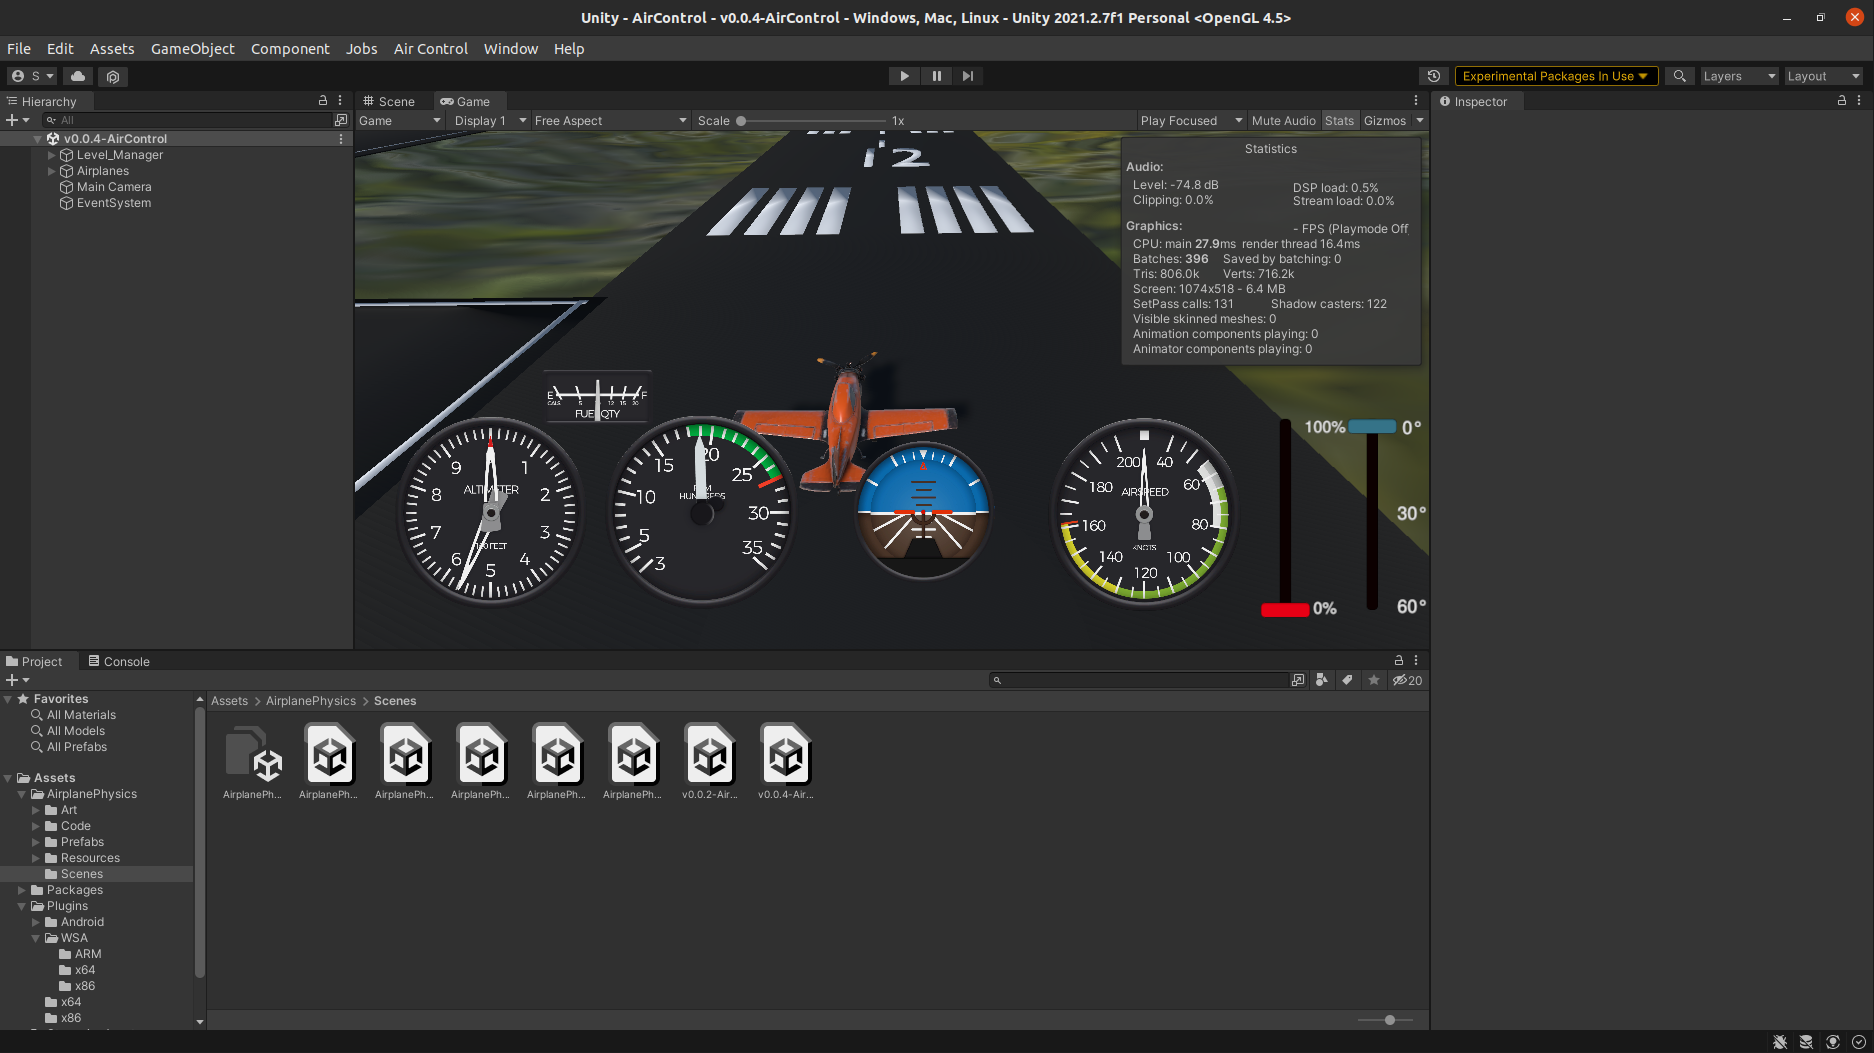Open the Air Control menu
This screenshot has width=1874, height=1053.
[x=431, y=49]
